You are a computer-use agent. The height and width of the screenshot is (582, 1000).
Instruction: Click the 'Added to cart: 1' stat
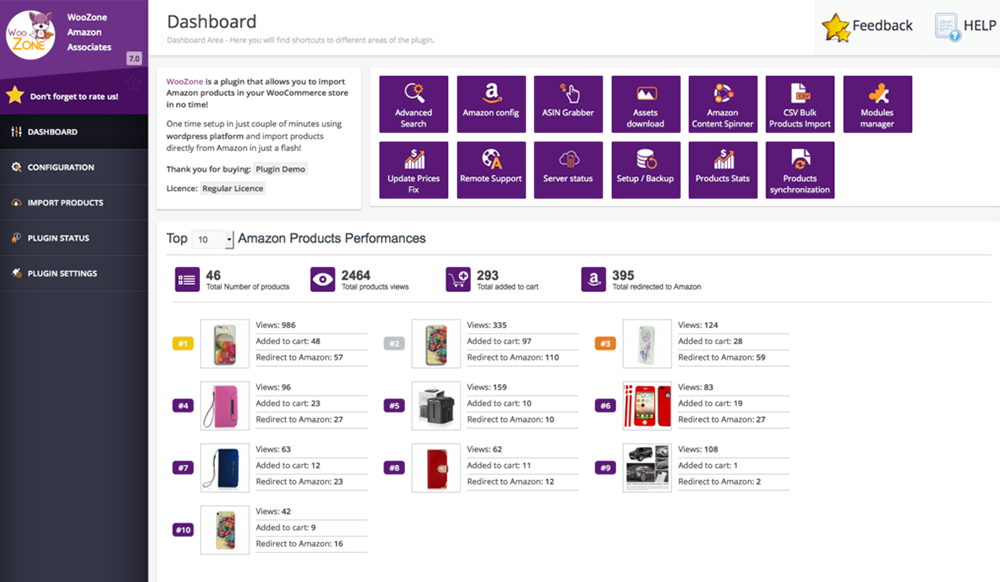point(707,465)
